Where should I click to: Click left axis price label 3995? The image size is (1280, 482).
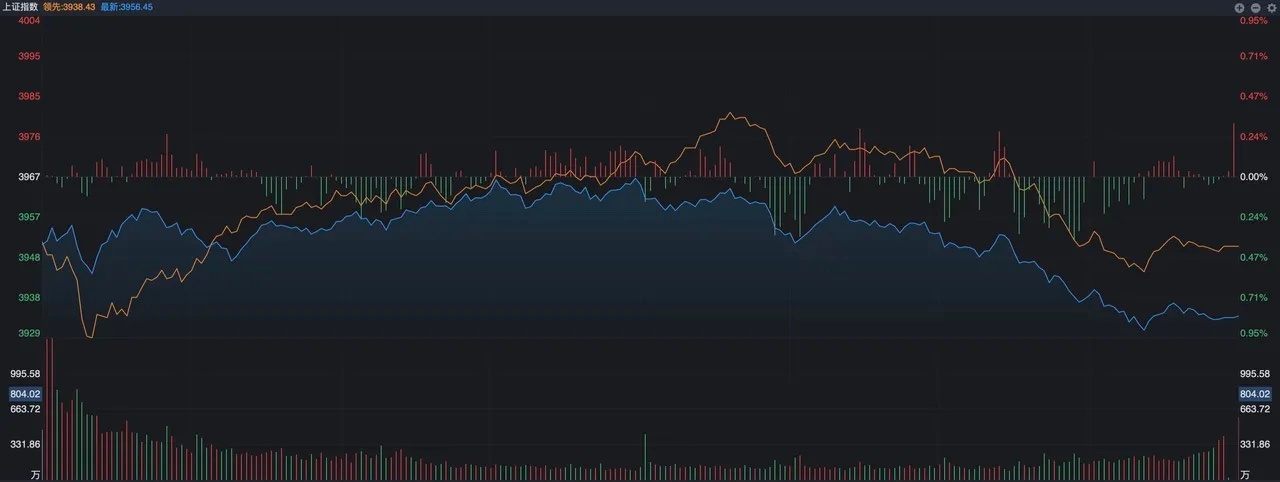pos(29,56)
